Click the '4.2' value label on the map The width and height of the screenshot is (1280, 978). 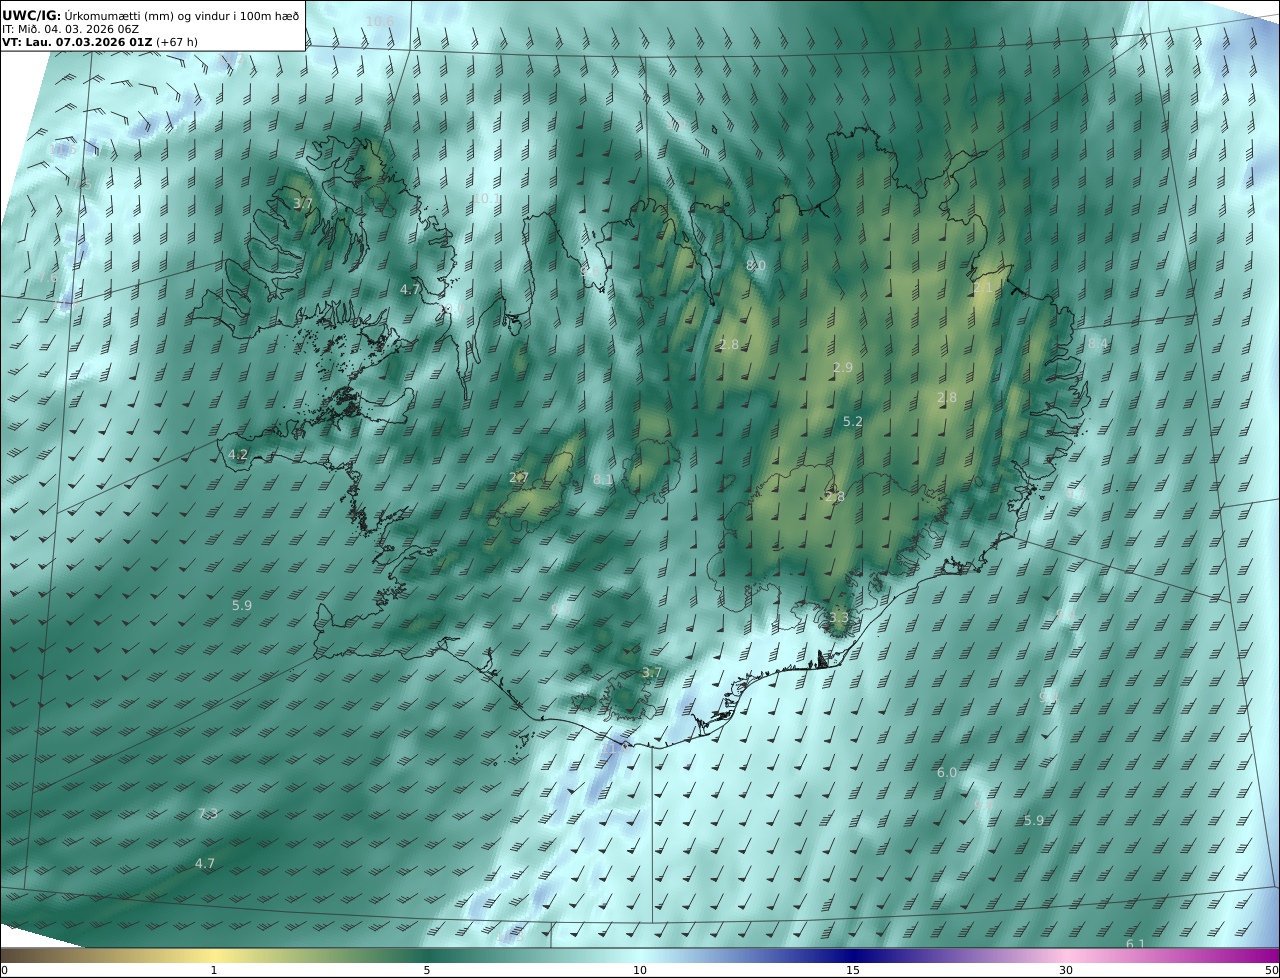[x=238, y=454]
